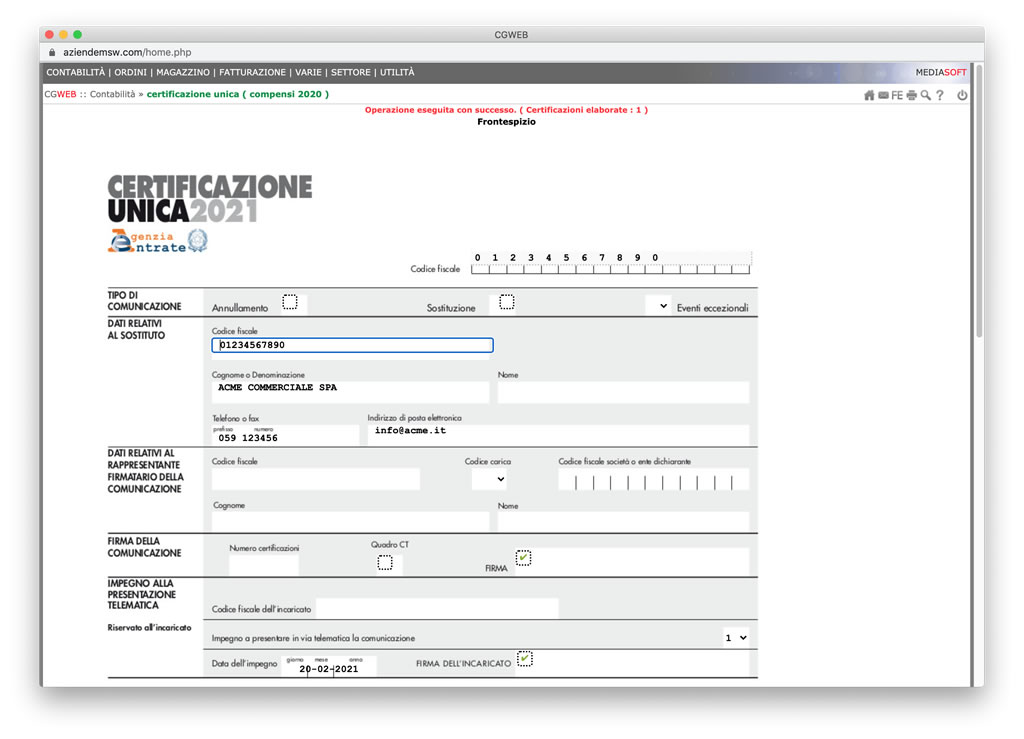Print the page with printer icon
Screen dimensions: 1024x739
click(x=912, y=95)
